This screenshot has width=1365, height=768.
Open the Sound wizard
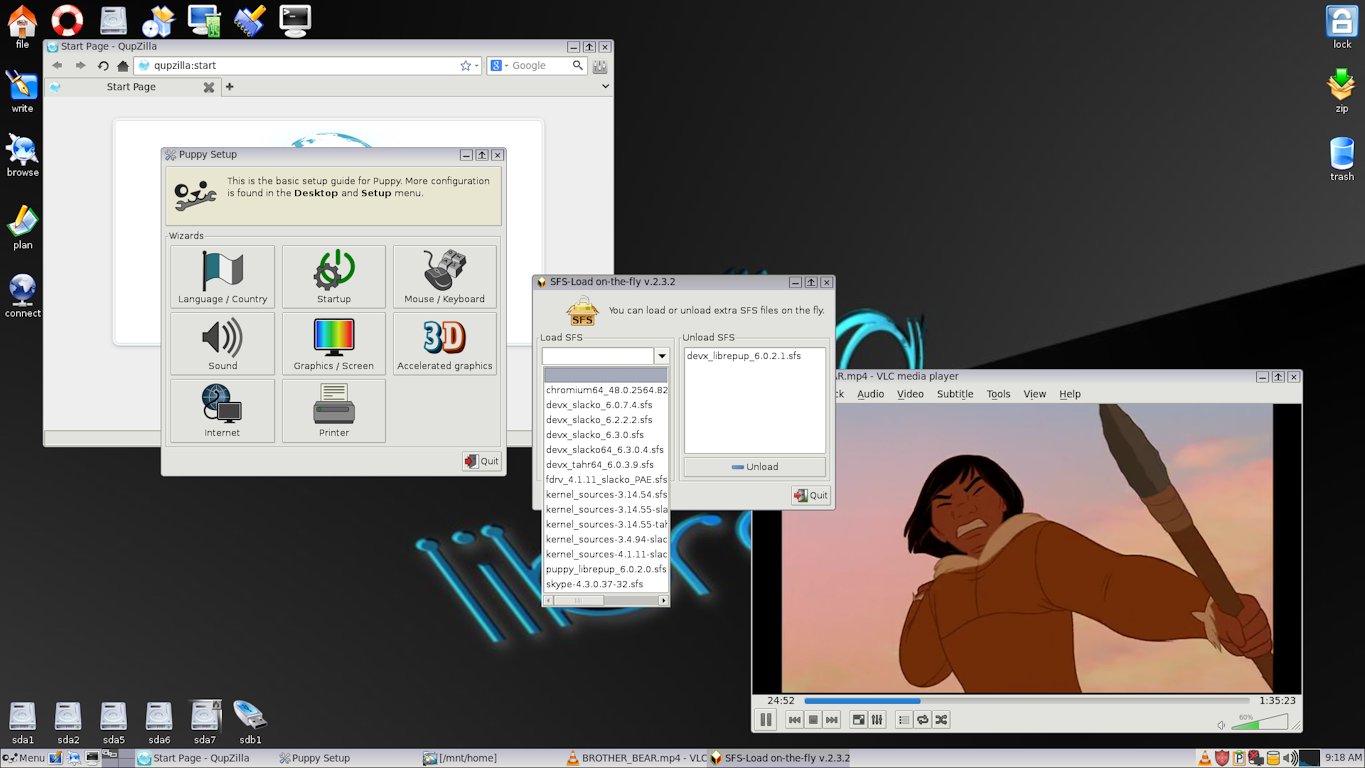click(x=223, y=344)
